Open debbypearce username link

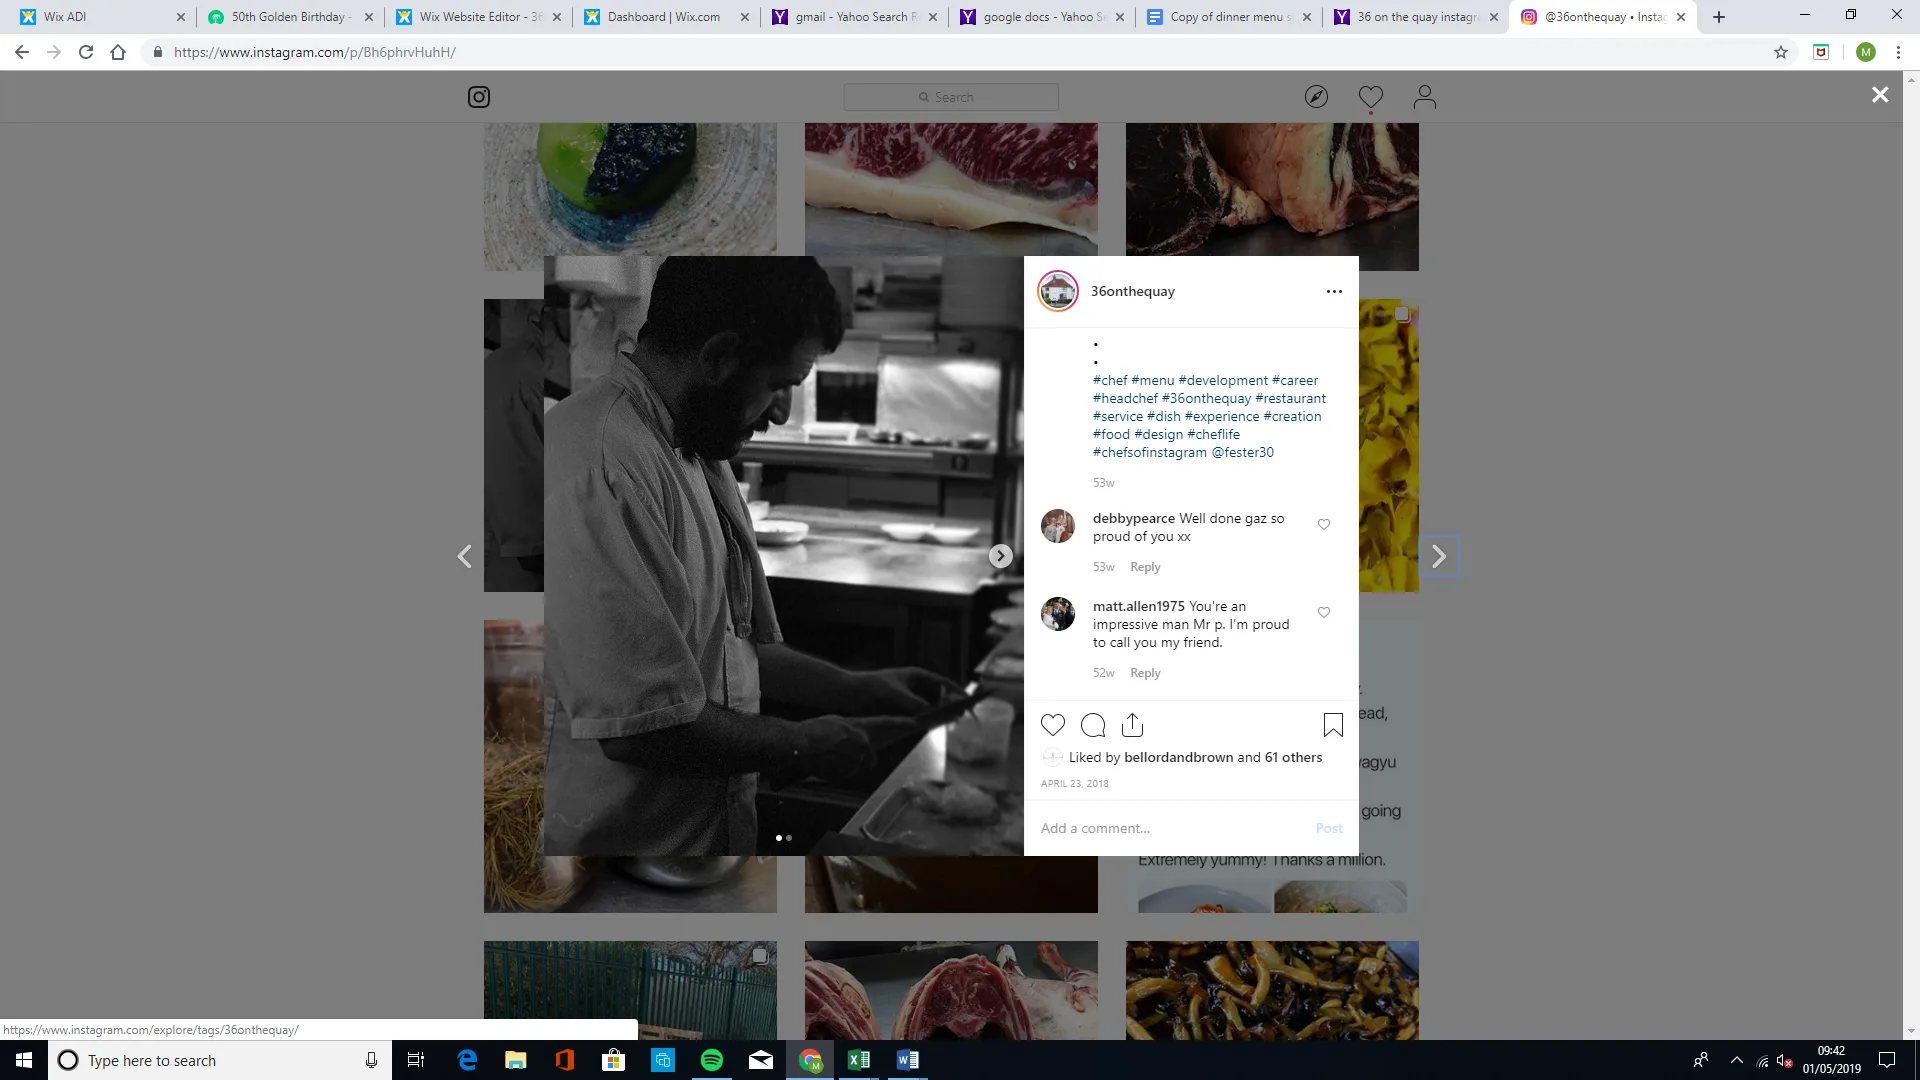point(1134,518)
